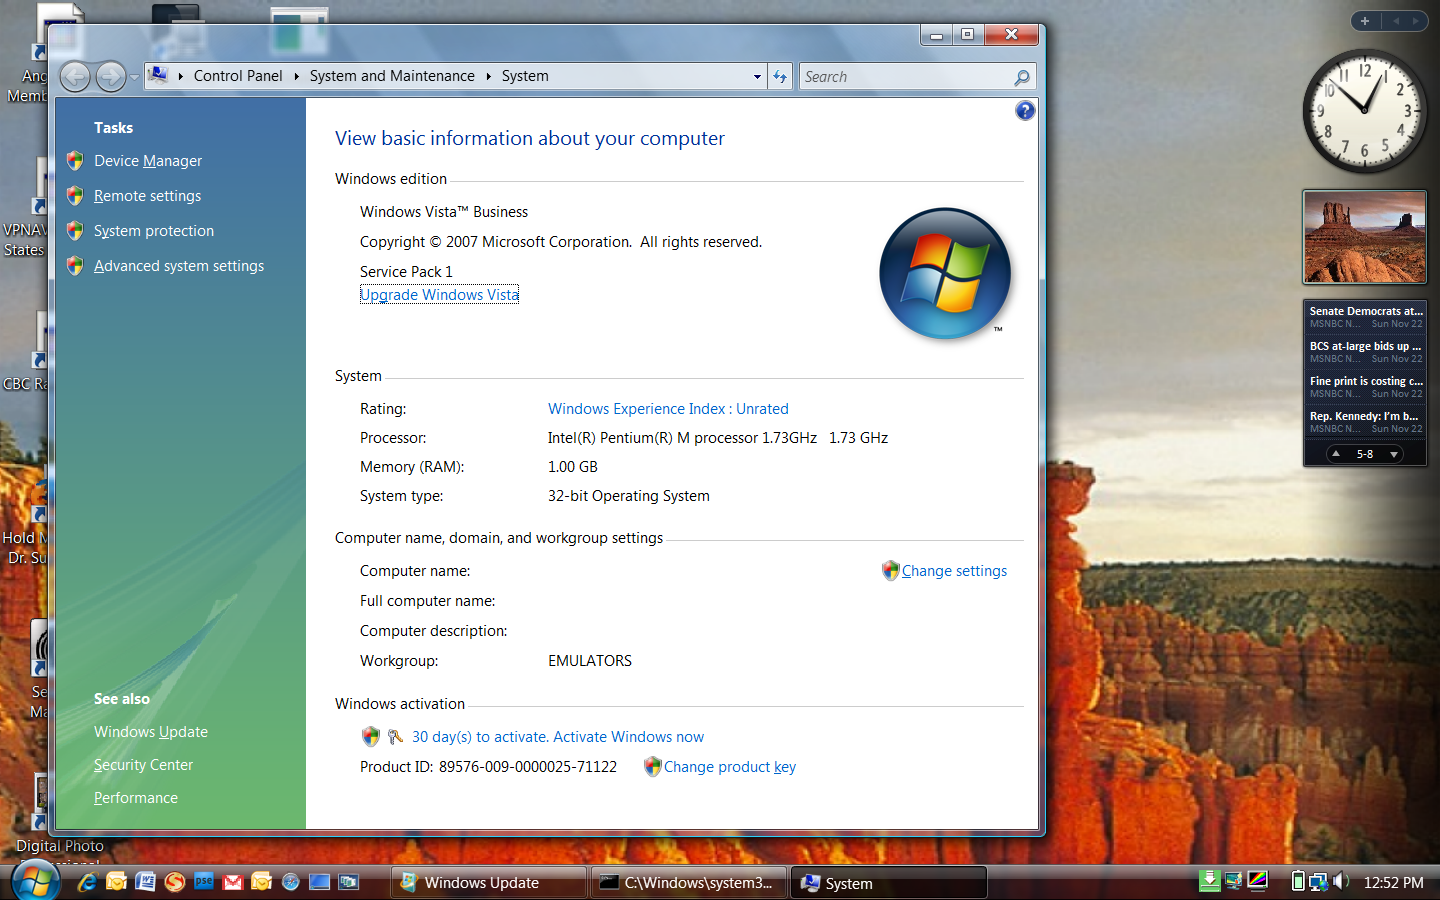This screenshot has width=1440, height=900.
Task: Launch Safari browser from Quick Launch
Action: click(x=291, y=882)
